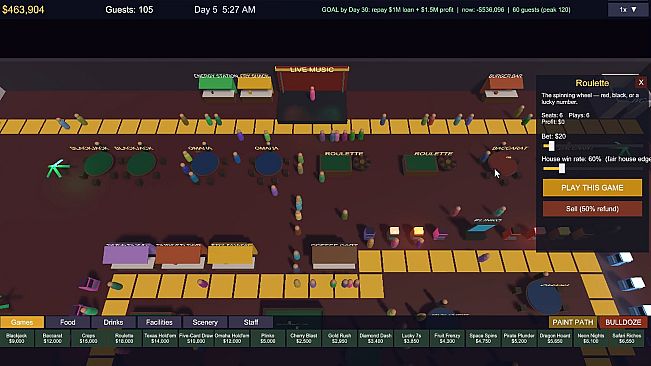Select Diamond Dash slot machine item
The height and width of the screenshot is (366, 651).
(375, 338)
